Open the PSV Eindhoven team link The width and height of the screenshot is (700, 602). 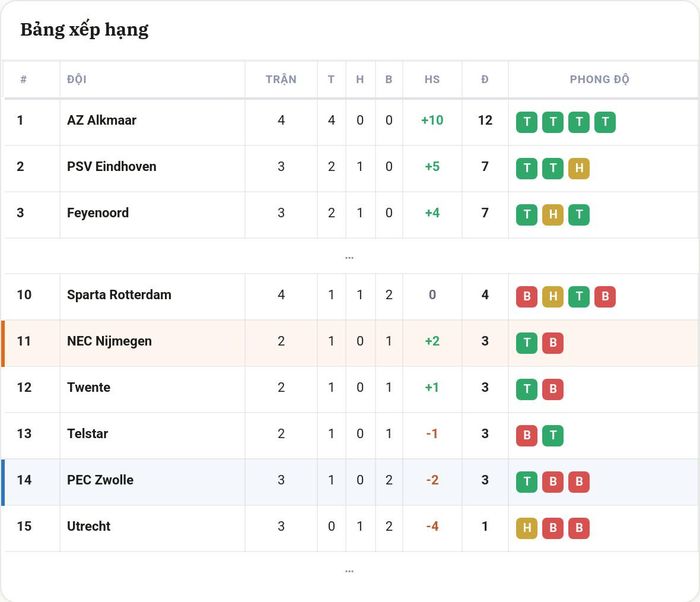point(112,167)
